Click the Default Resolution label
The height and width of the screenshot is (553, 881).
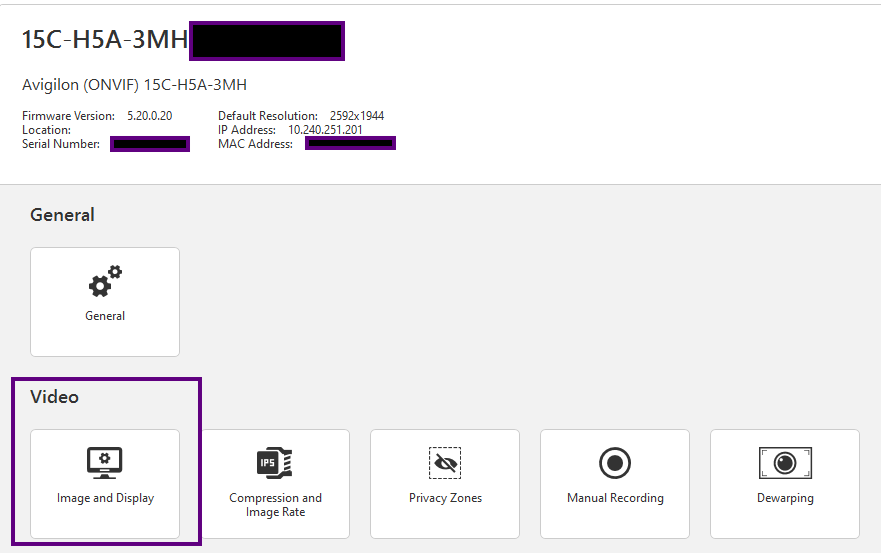268,116
